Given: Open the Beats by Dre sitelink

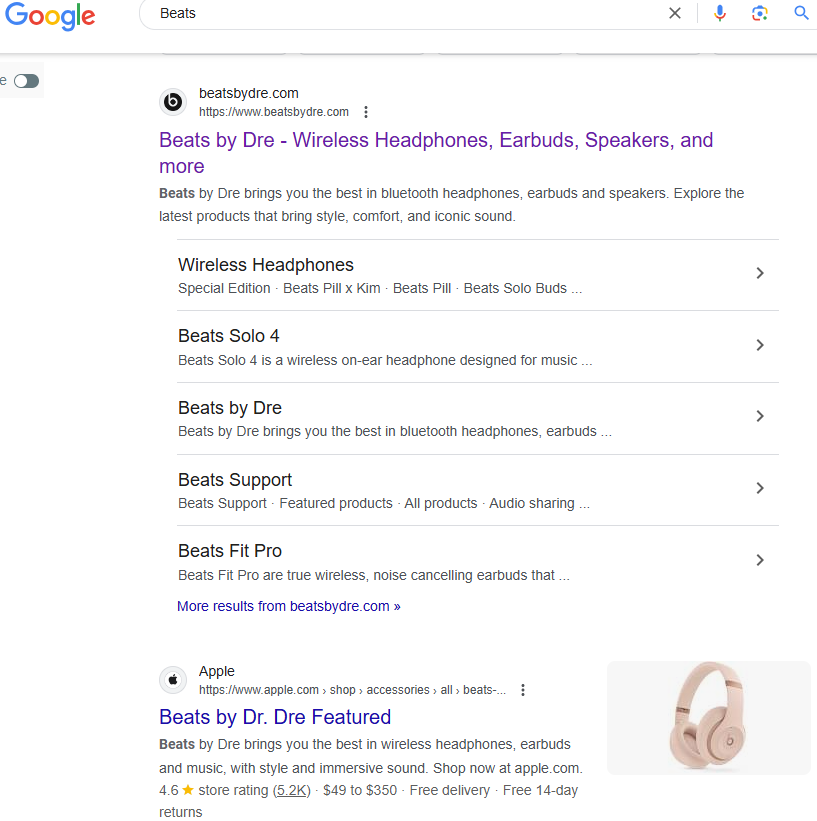Looking at the screenshot, I should tap(230, 408).
